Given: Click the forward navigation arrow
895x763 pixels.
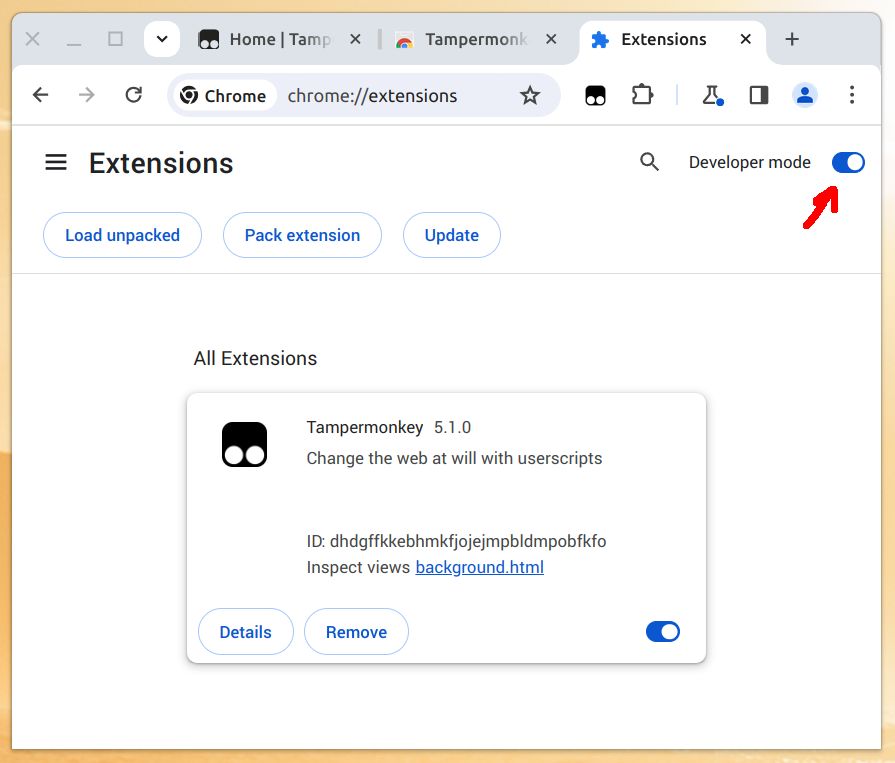Looking at the screenshot, I should point(87,95).
